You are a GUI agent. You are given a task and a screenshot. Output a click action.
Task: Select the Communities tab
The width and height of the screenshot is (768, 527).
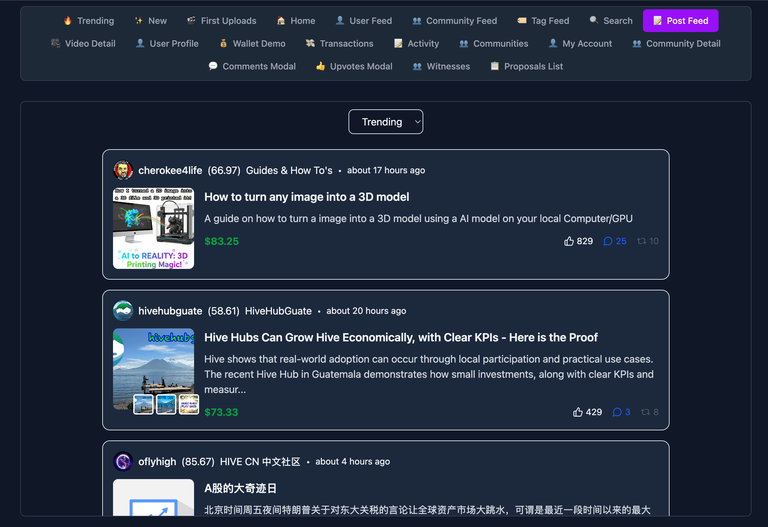494,44
